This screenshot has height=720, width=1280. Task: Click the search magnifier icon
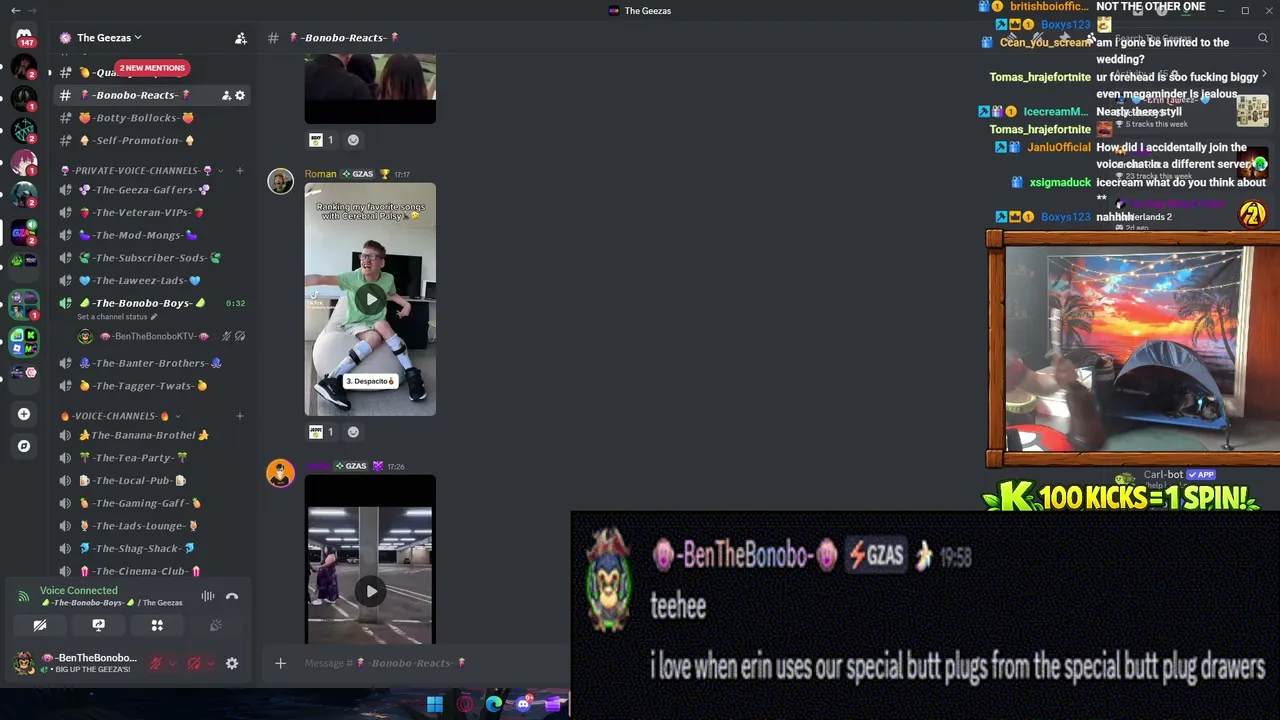tap(1264, 38)
